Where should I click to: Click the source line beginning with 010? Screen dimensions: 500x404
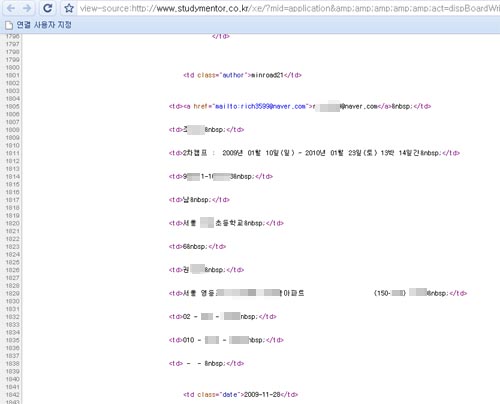(226, 340)
